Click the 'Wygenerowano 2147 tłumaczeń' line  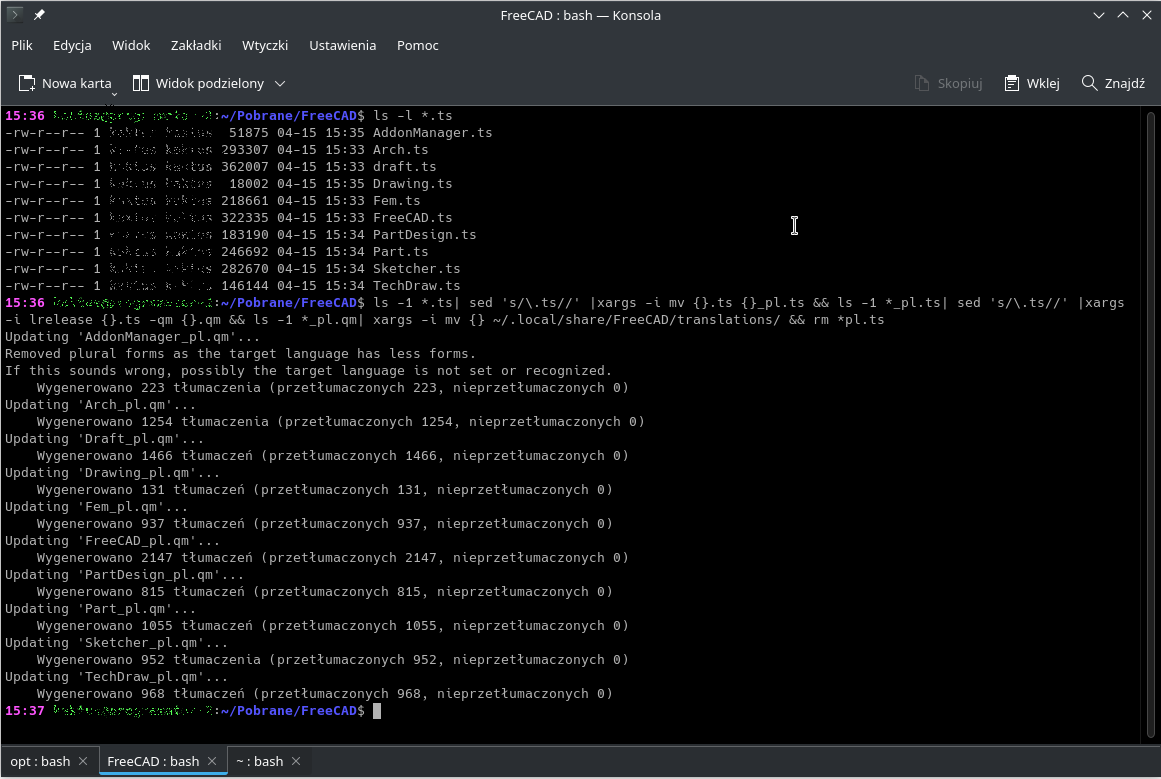(x=332, y=558)
